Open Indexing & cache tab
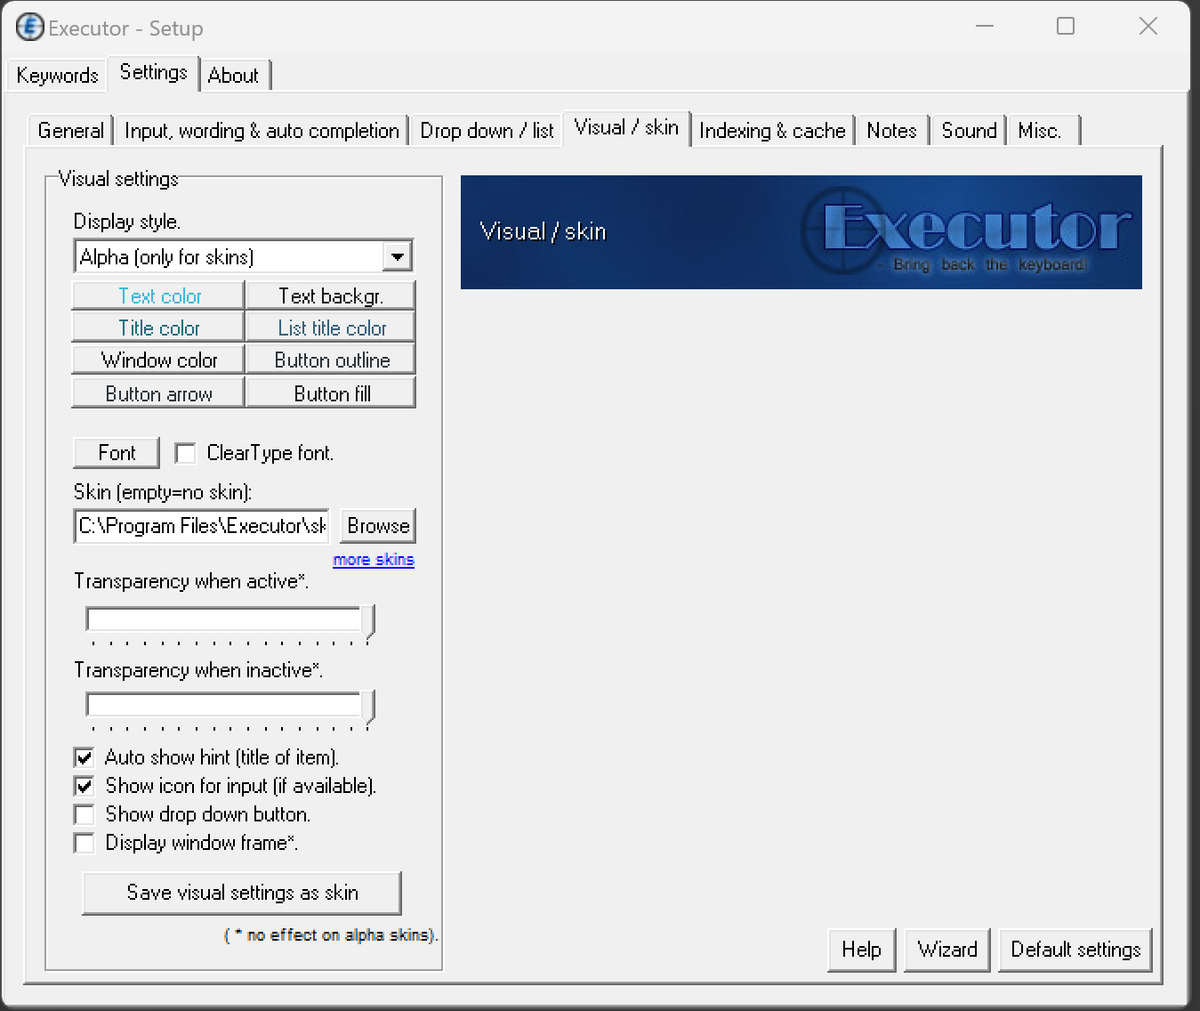 [772, 130]
